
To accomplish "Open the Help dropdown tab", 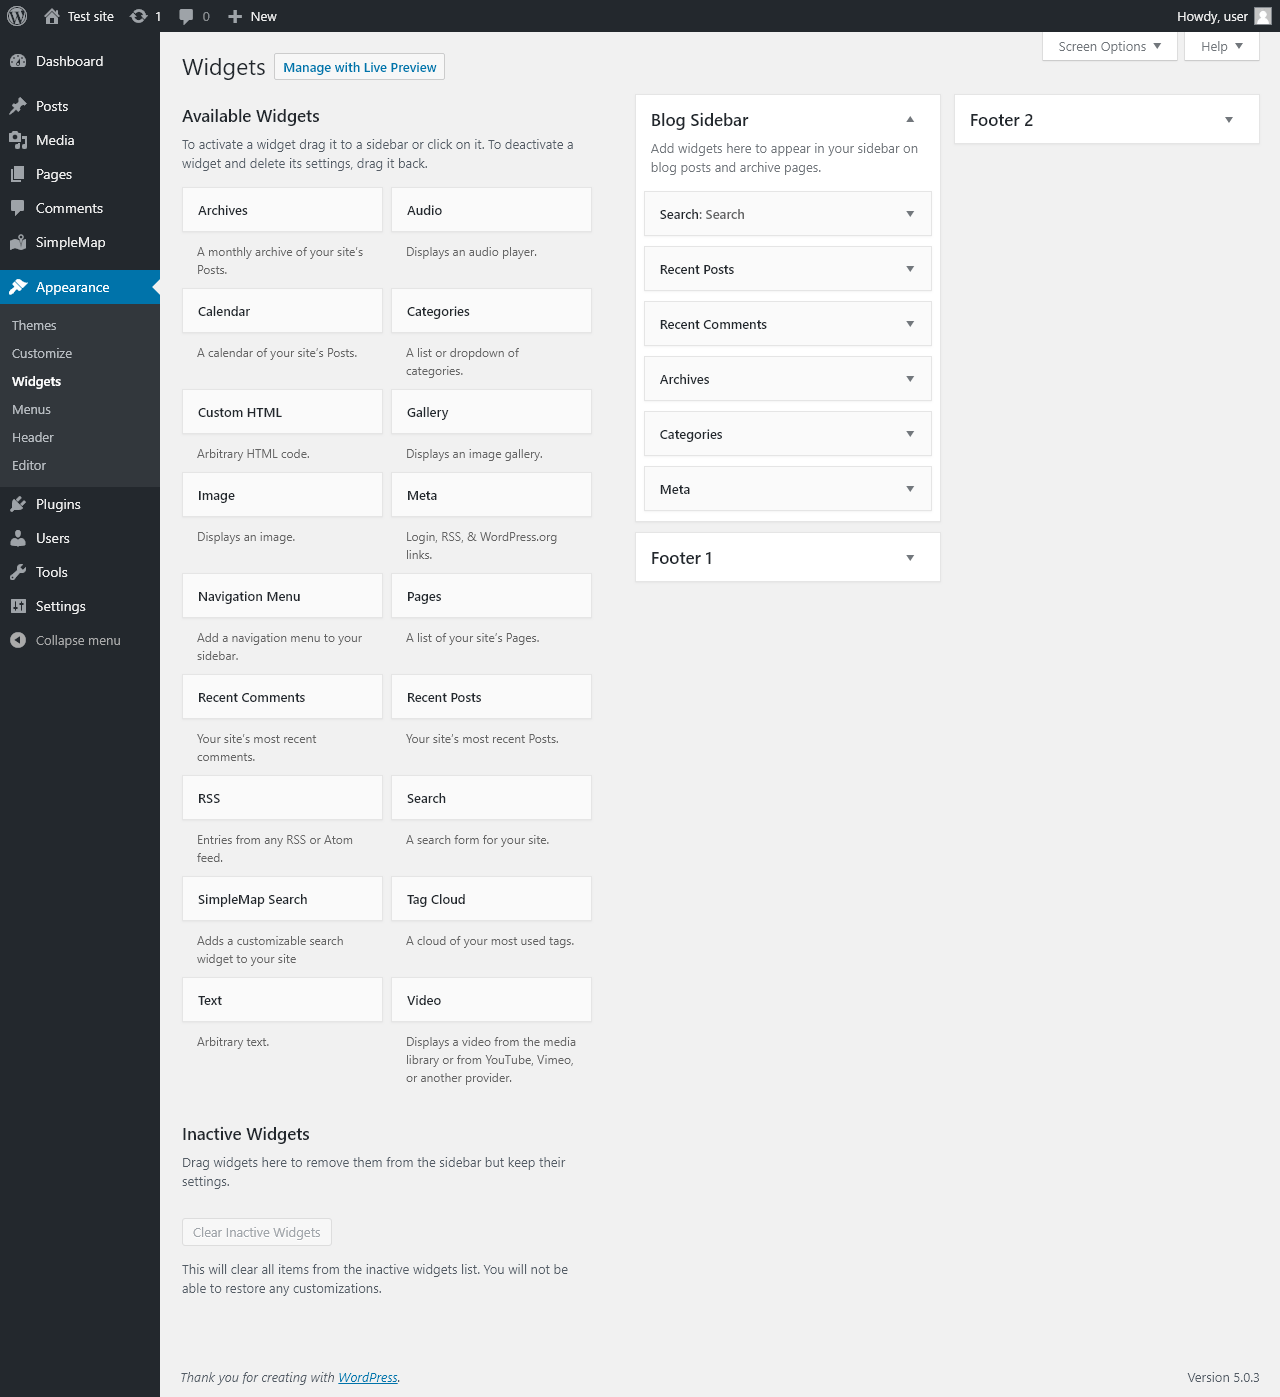I will (1221, 46).
